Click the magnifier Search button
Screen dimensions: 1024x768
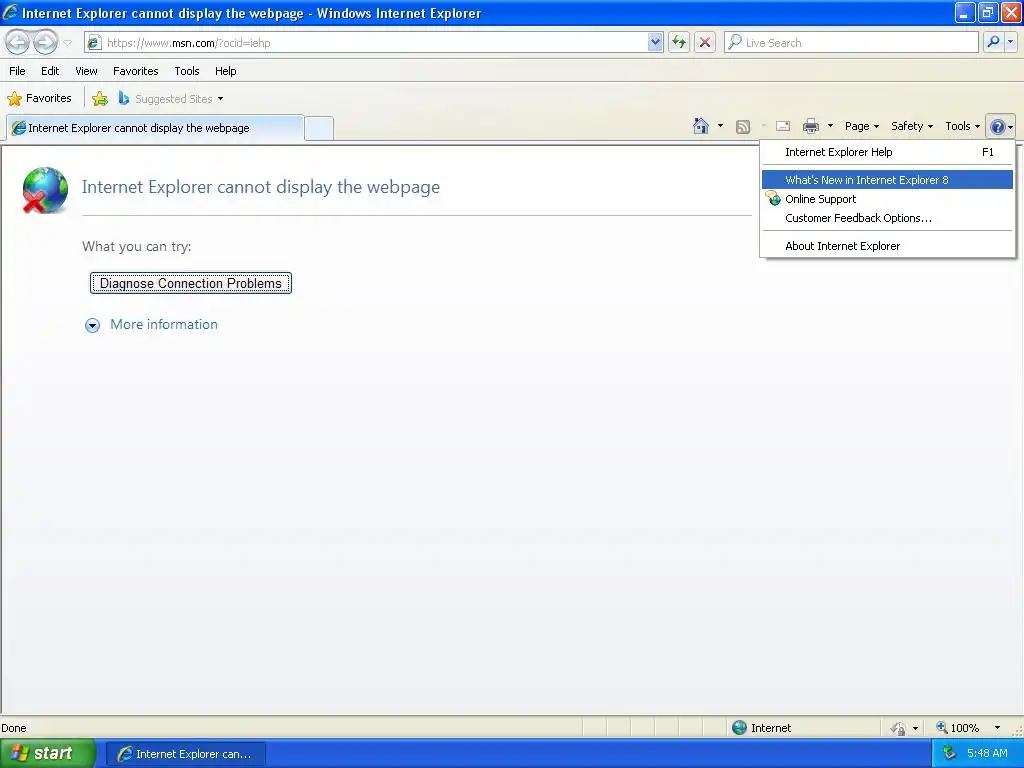click(x=993, y=42)
